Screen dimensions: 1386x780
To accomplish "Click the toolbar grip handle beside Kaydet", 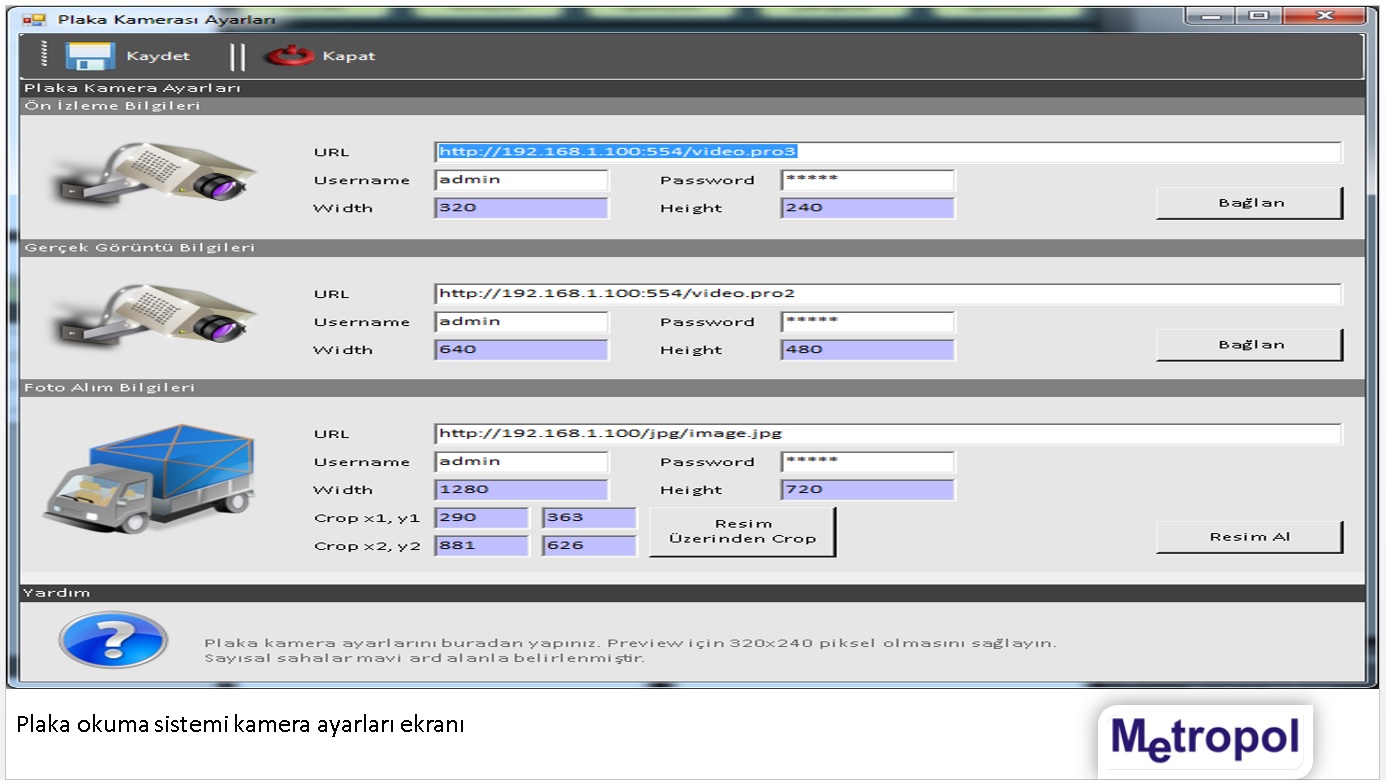I will pyautogui.click(x=44, y=55).
